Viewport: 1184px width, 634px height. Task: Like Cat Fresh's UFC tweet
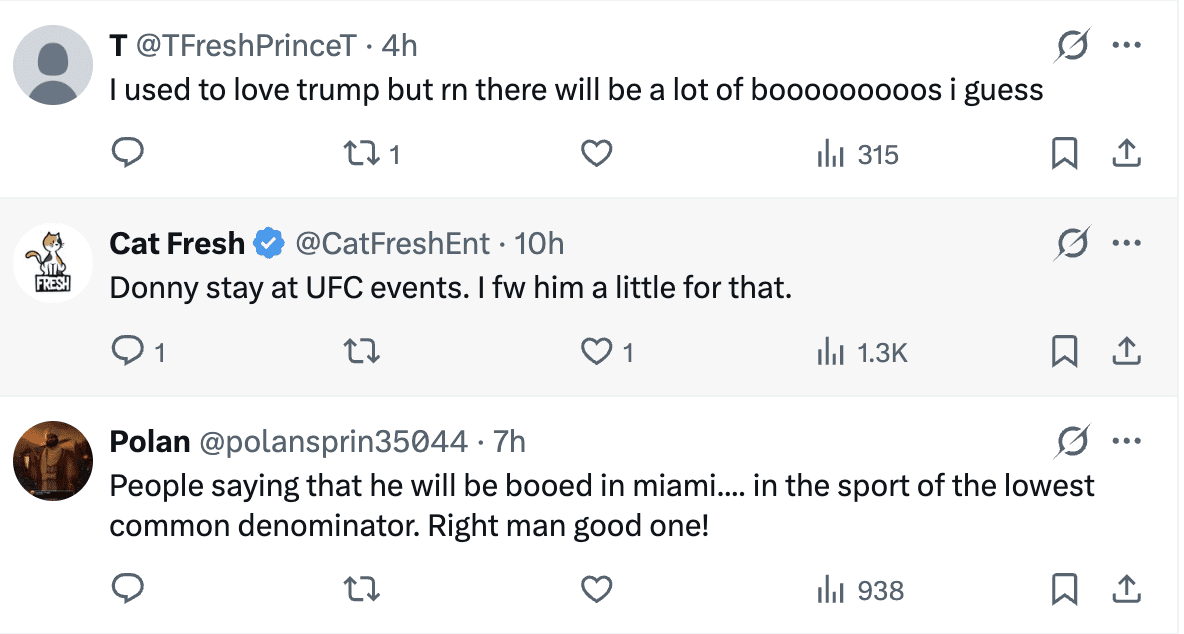coord(596,351)
